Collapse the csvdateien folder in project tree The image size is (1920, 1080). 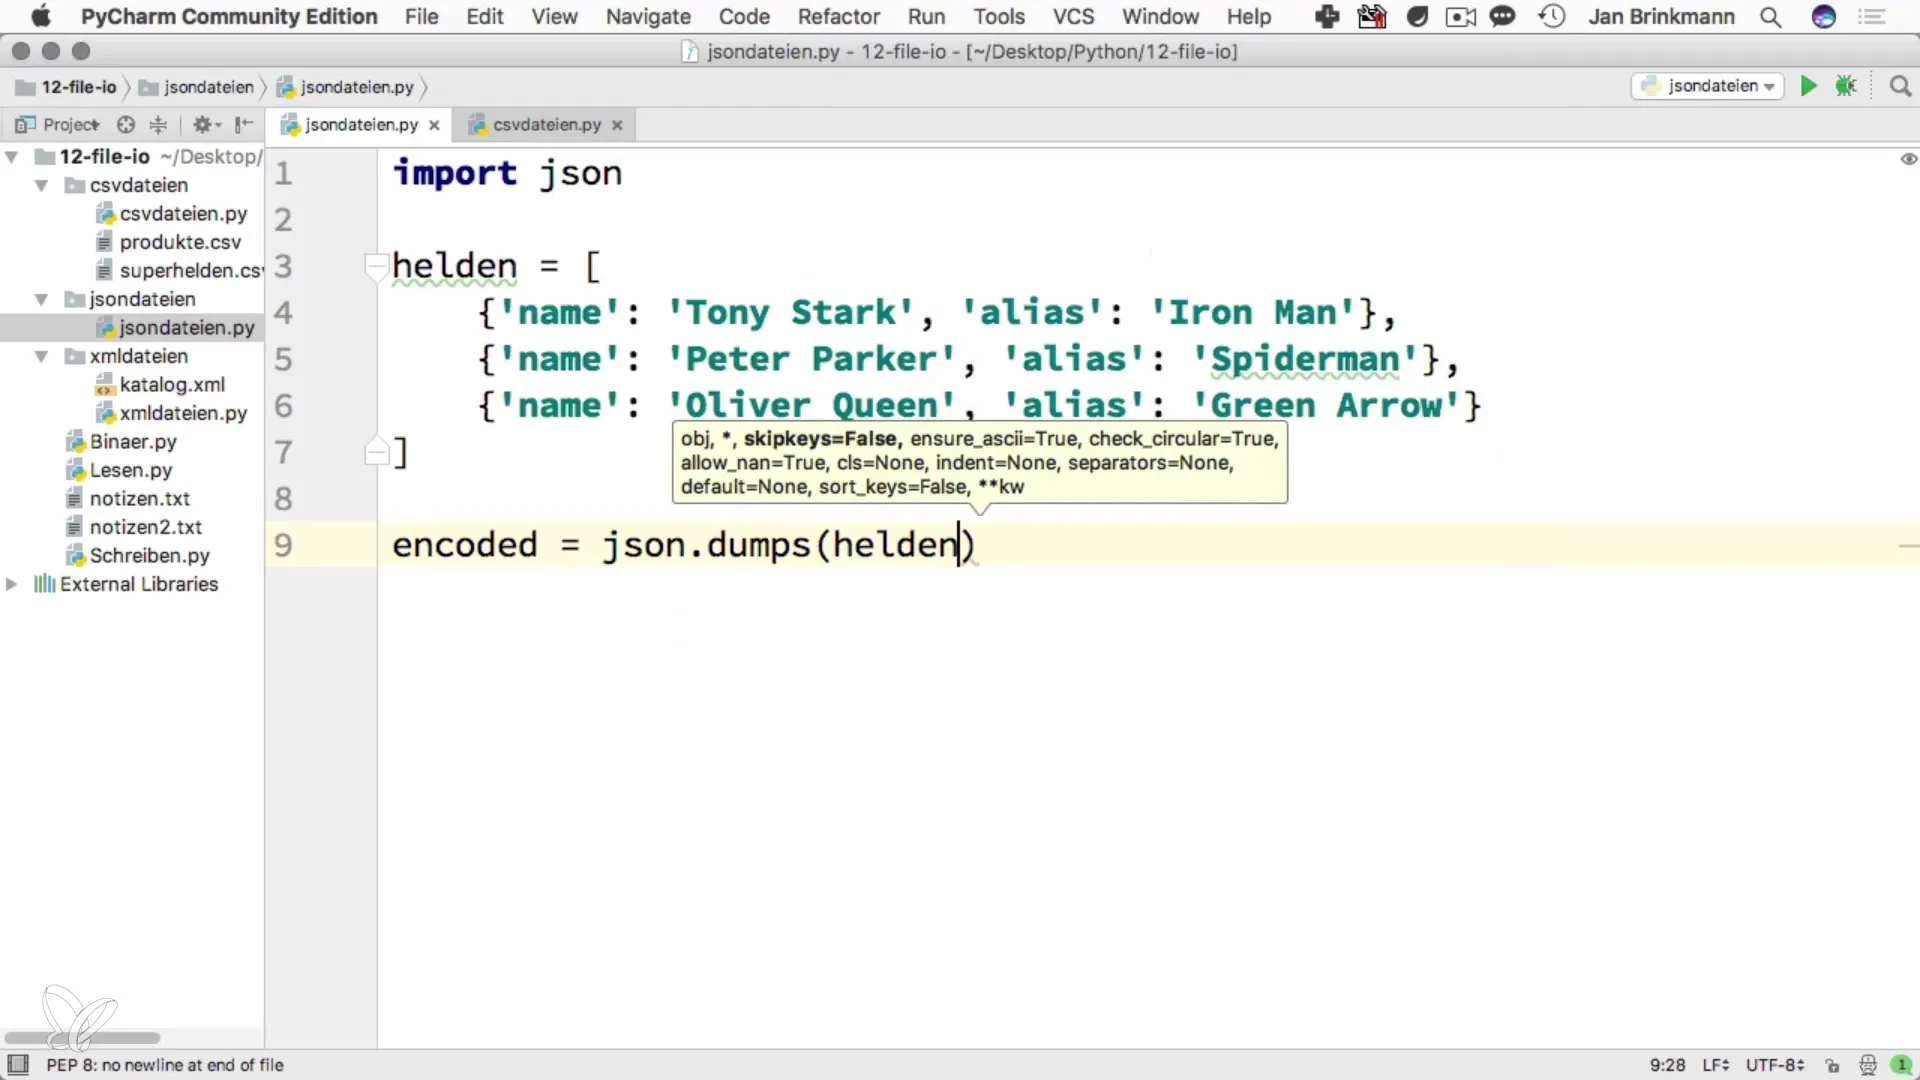tap(41, 185)
